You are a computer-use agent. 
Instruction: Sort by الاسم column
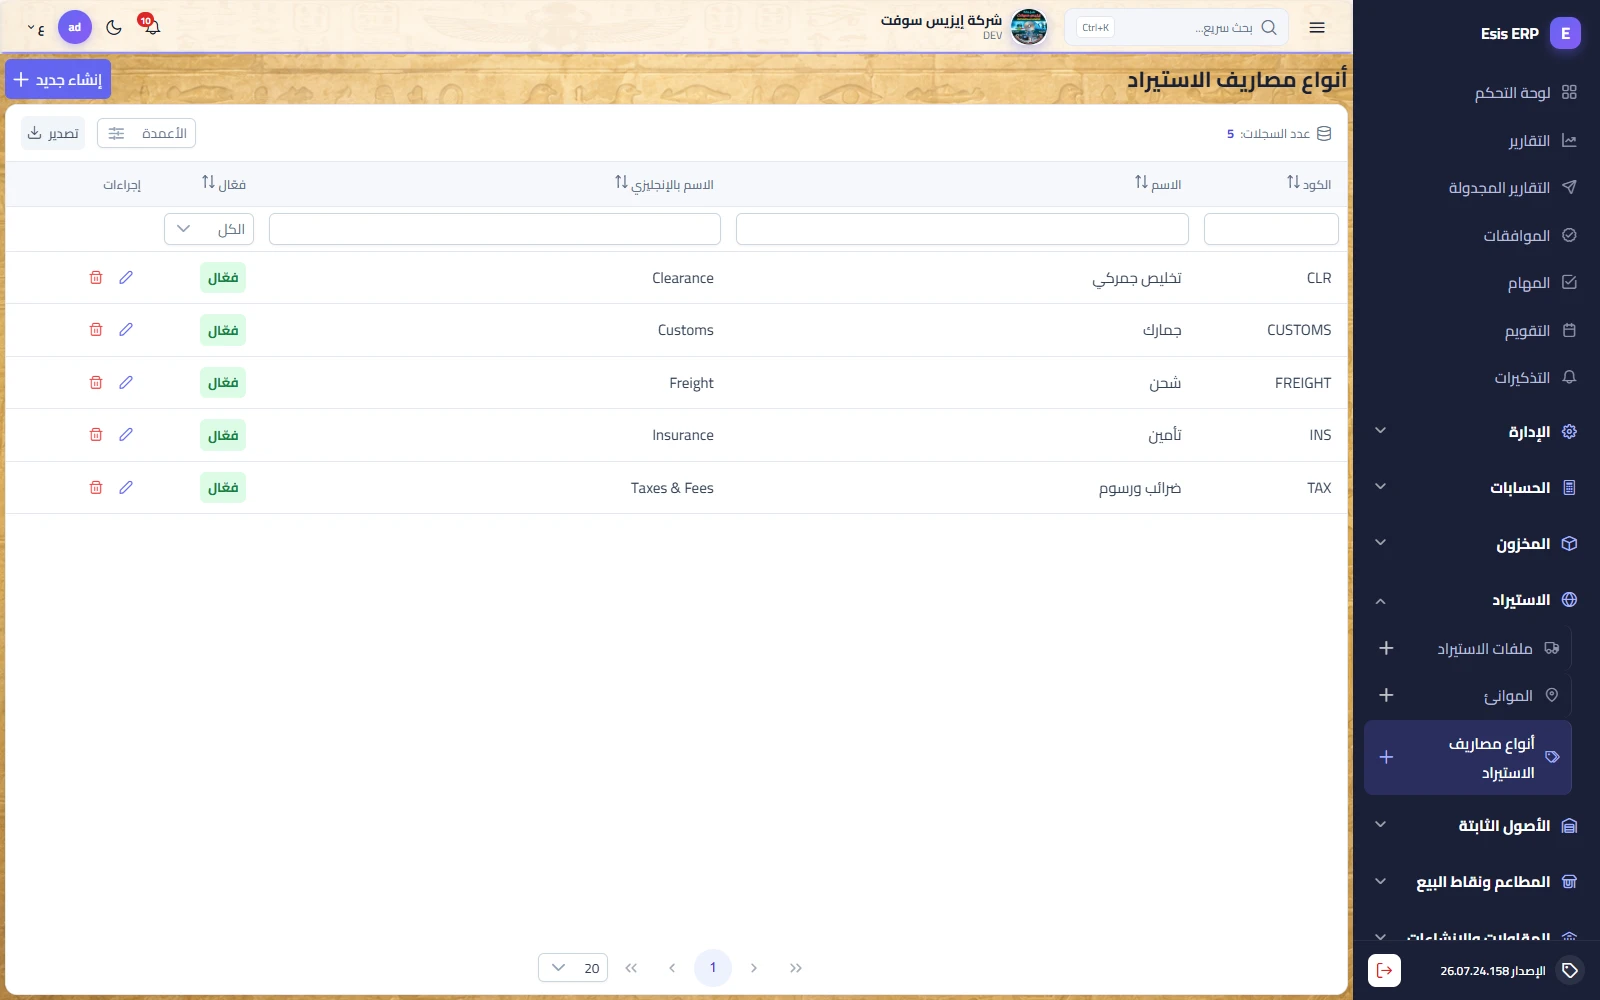point(1158,184)
